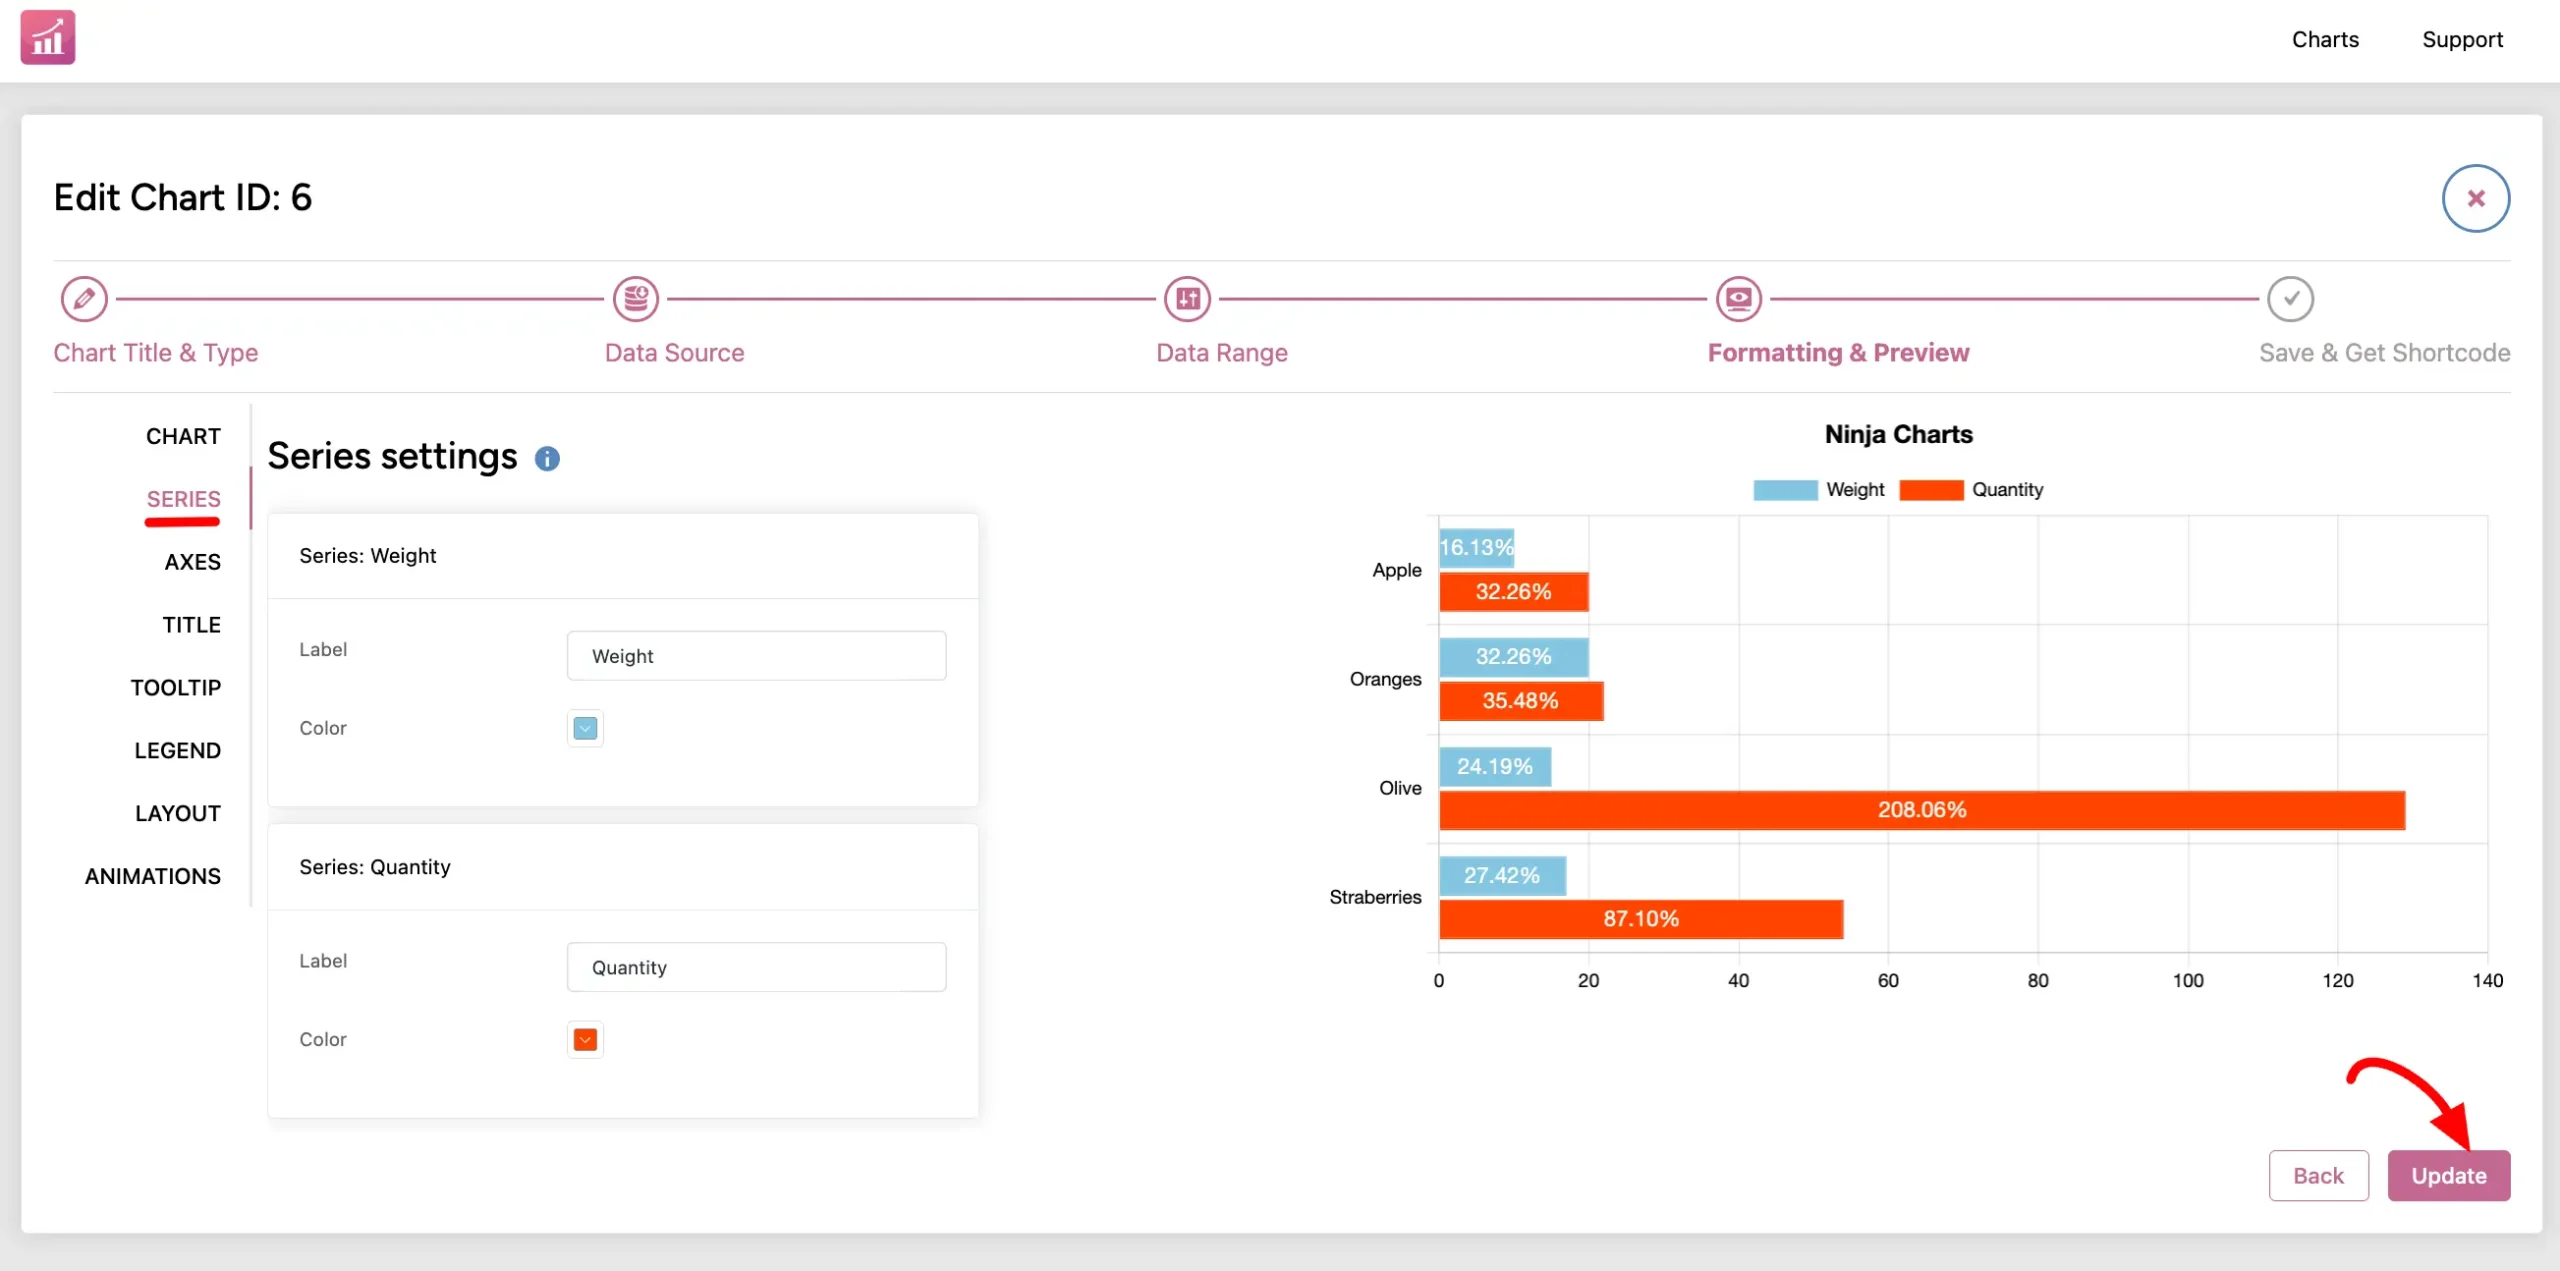
Task: Toggle the Quantity legend swatch in chart
Action: click(1931, 490)
